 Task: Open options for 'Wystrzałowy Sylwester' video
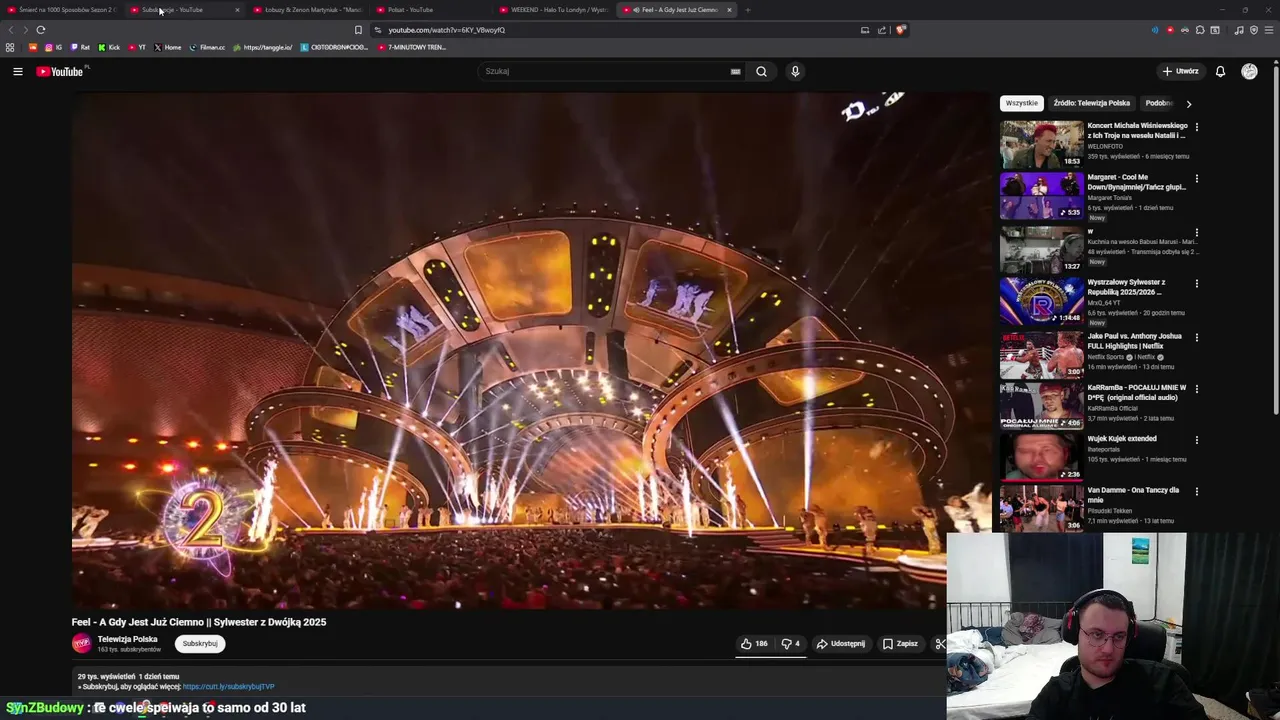pos(1196,283)
